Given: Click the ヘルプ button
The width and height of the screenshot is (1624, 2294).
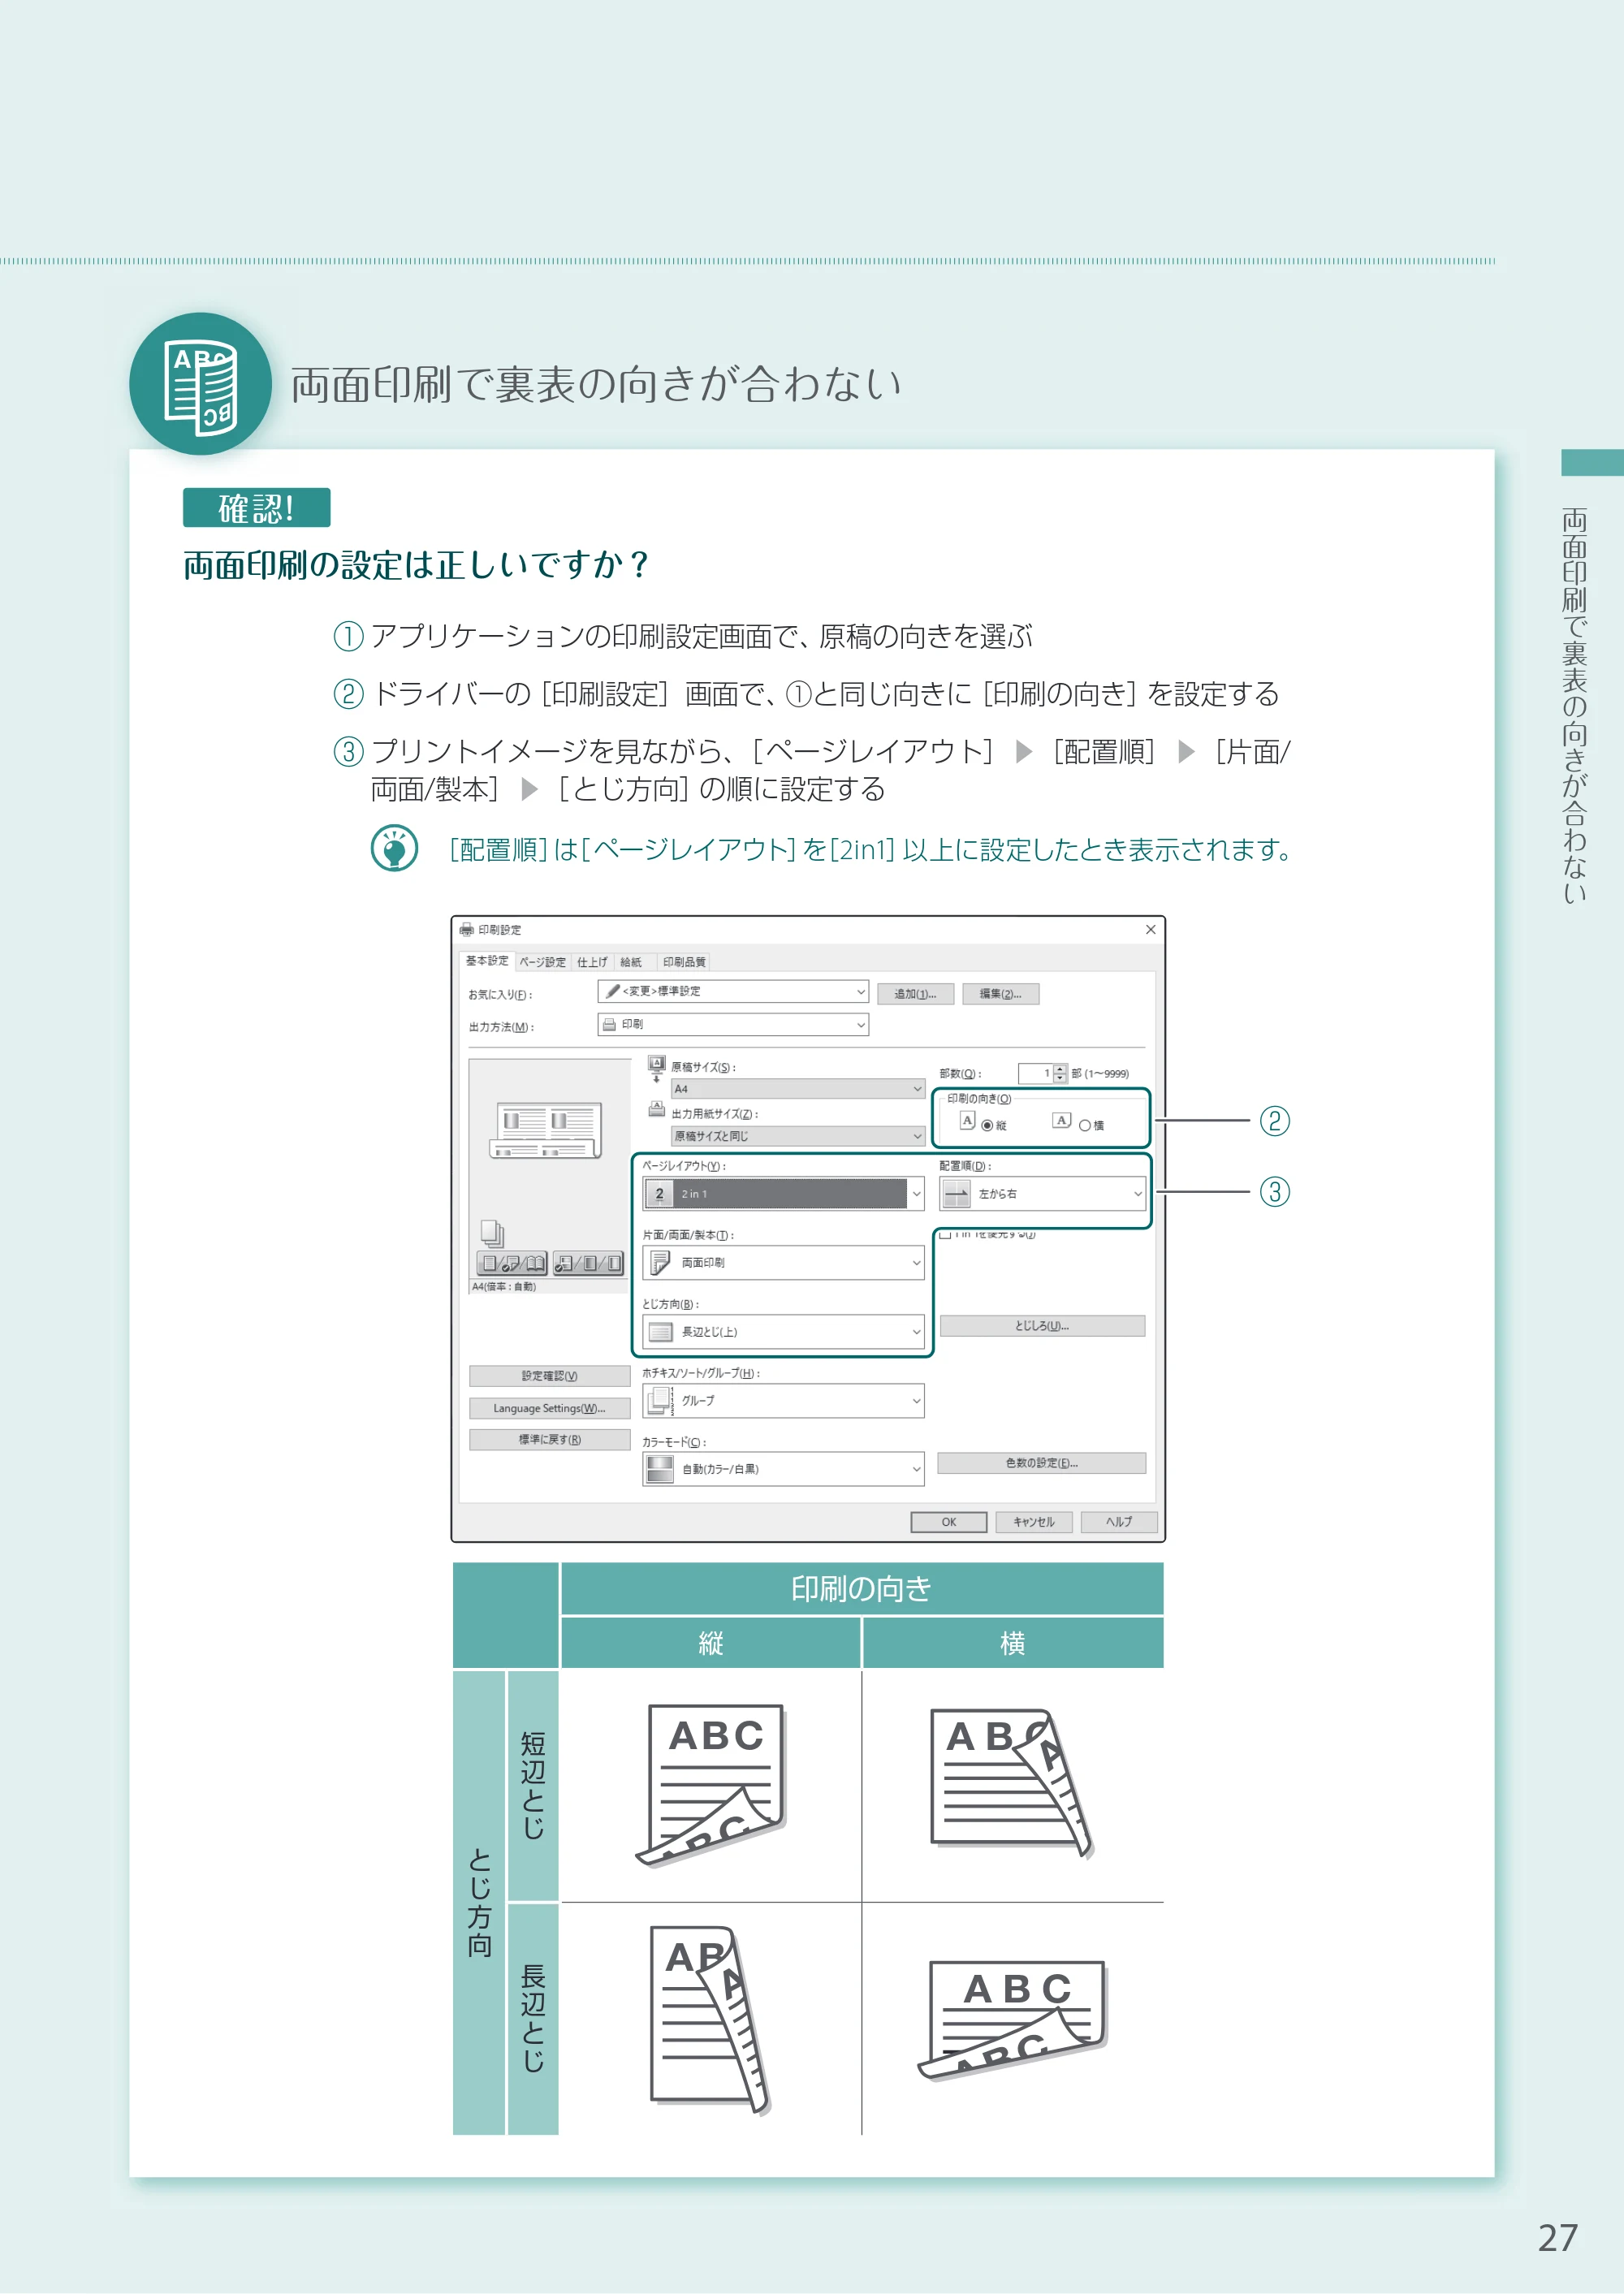Looking at the screenshot, I should pos(1119,1522).
